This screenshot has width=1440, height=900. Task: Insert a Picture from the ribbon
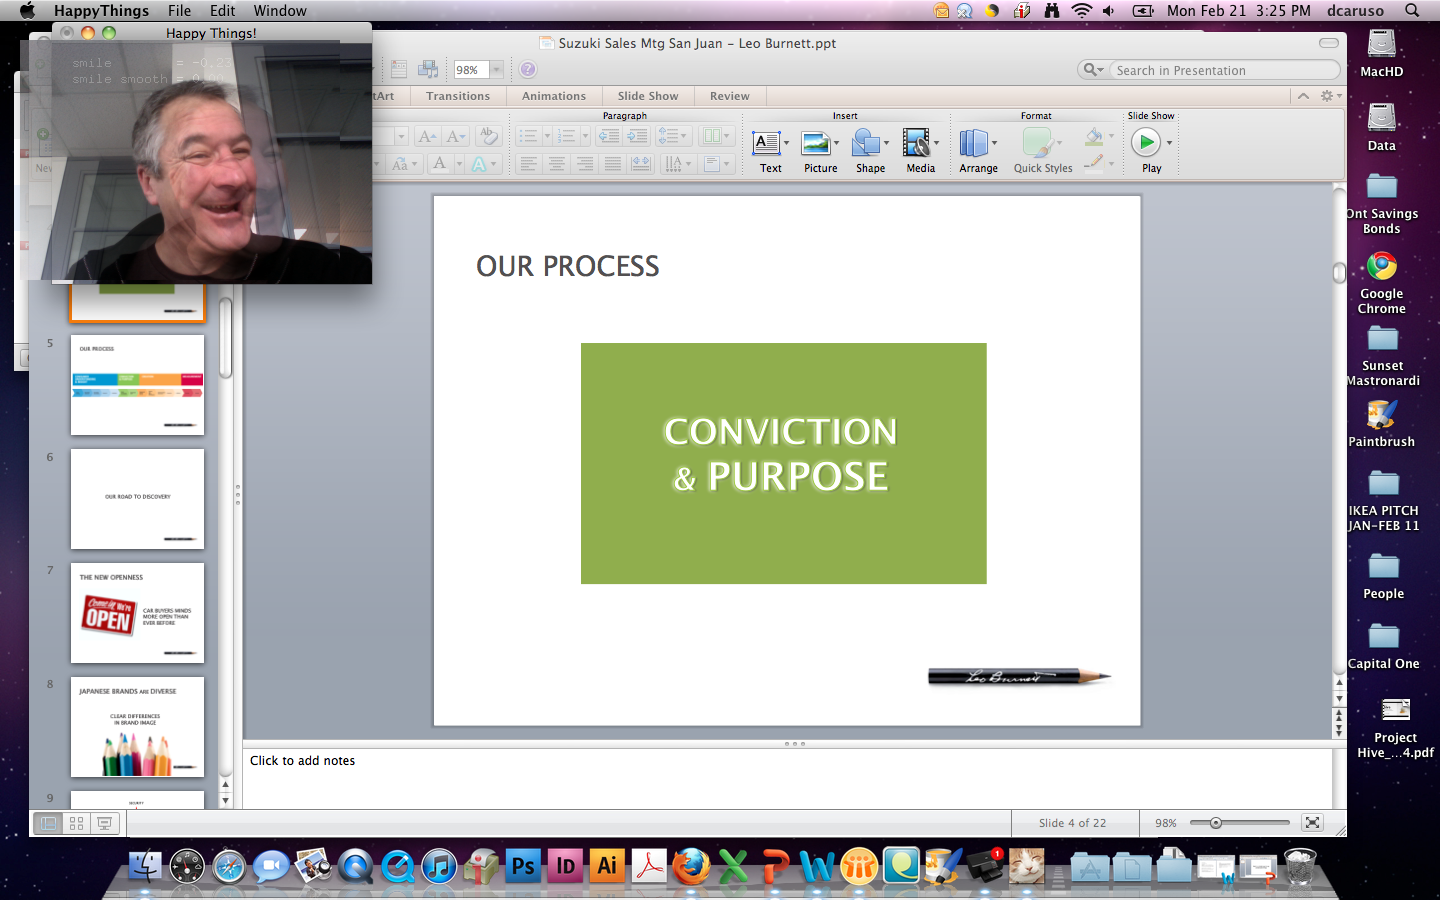pyautogui.click(x=816, y=144)
